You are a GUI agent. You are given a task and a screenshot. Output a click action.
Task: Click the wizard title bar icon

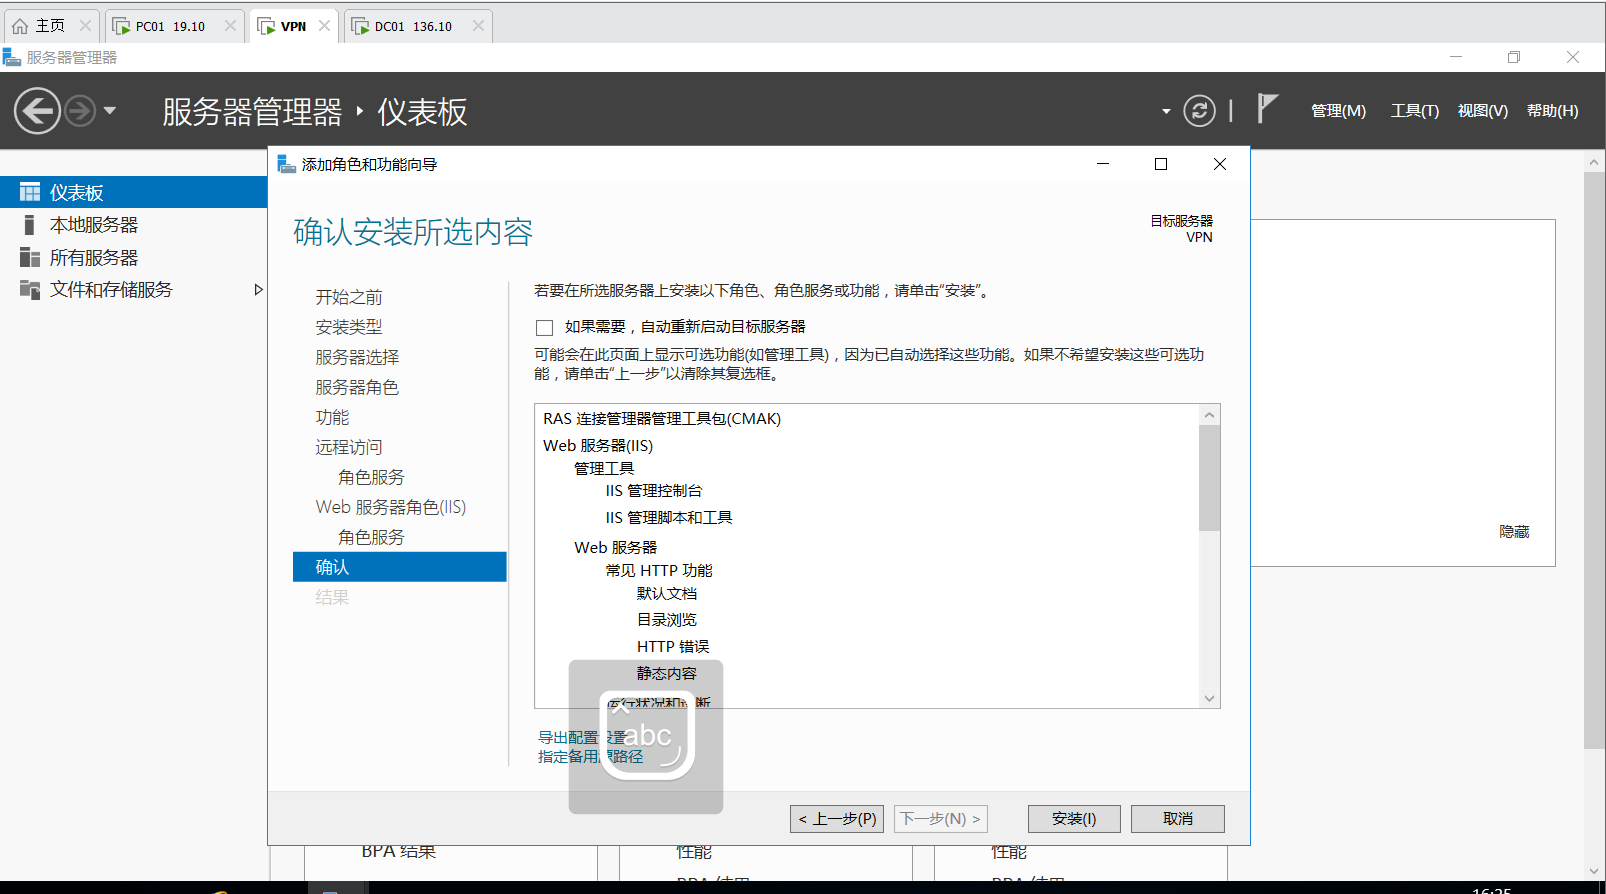(x=286, y=164)
